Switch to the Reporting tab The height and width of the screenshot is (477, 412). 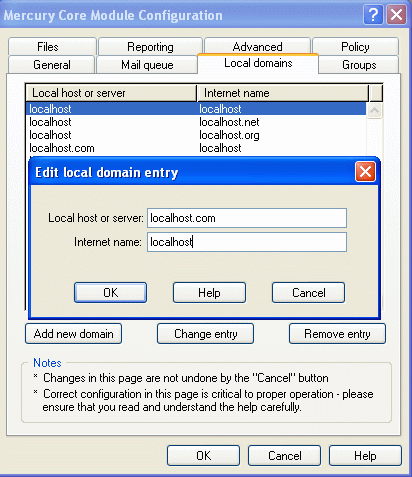coord(150,47)
